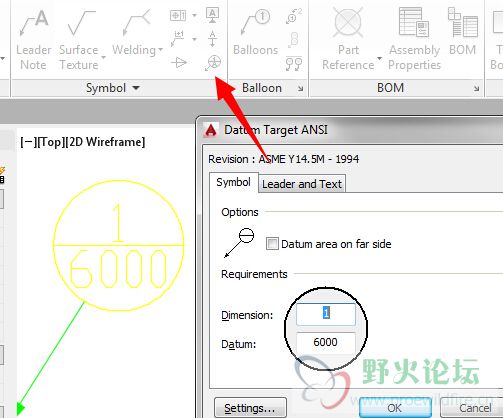
Task: Confirm with the OK button
Action: [395, 408]
